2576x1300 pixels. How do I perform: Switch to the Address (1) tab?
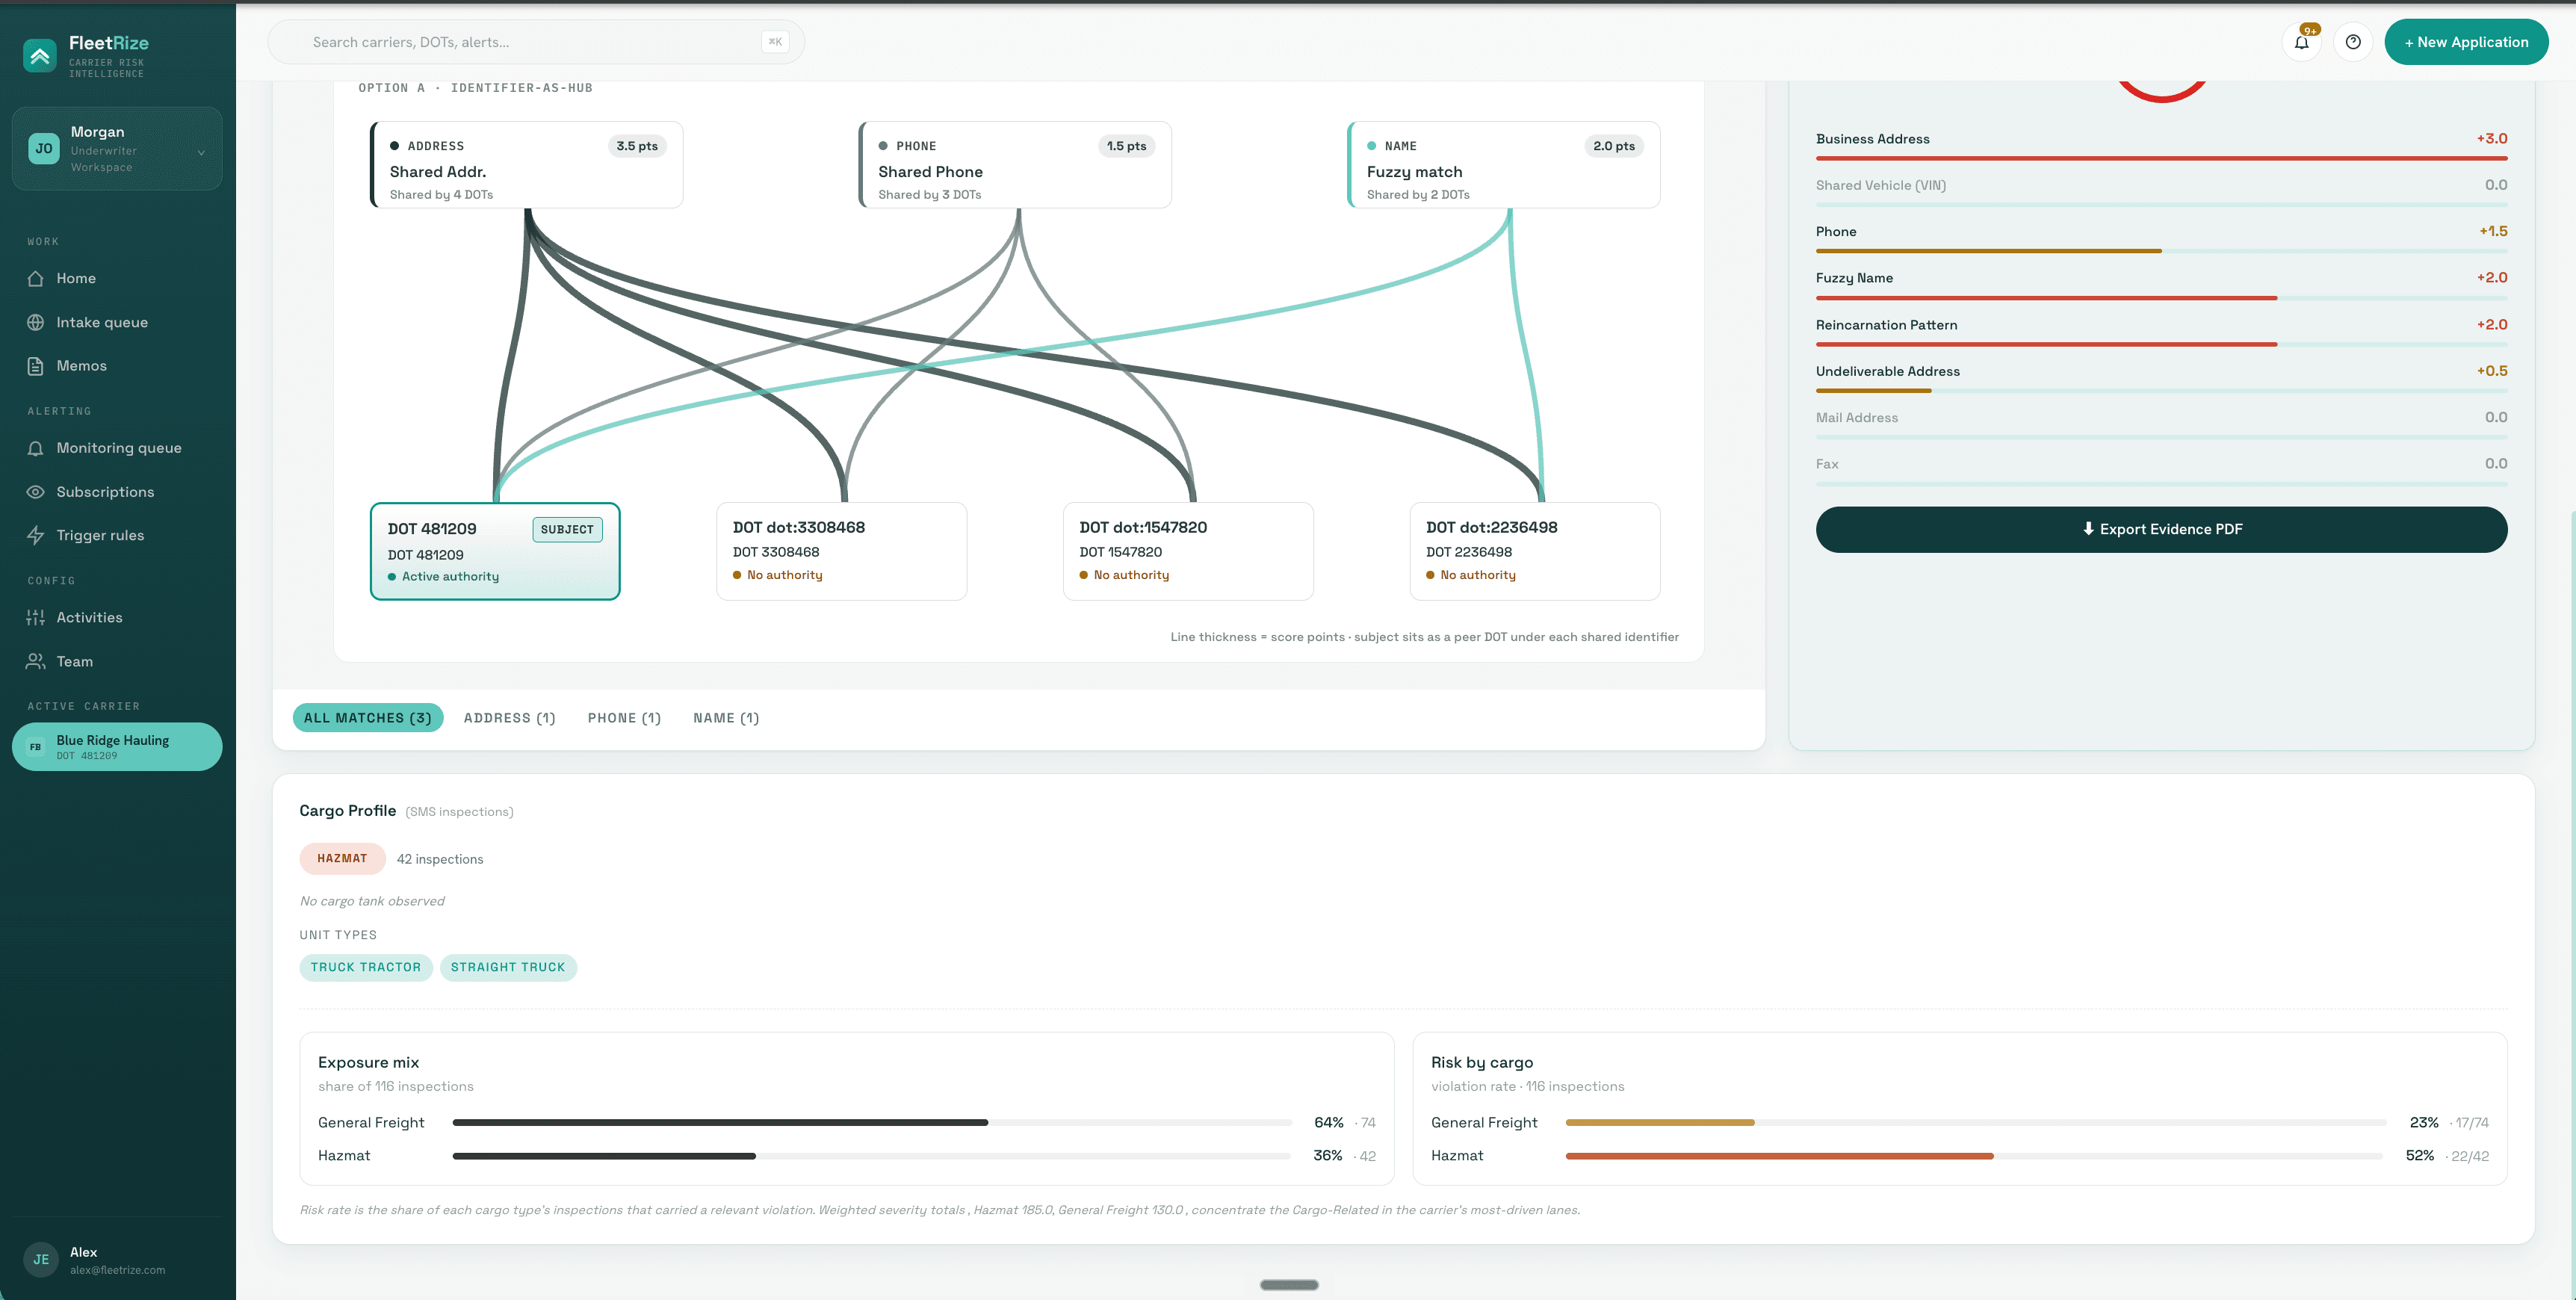click(x=509, y=718)
